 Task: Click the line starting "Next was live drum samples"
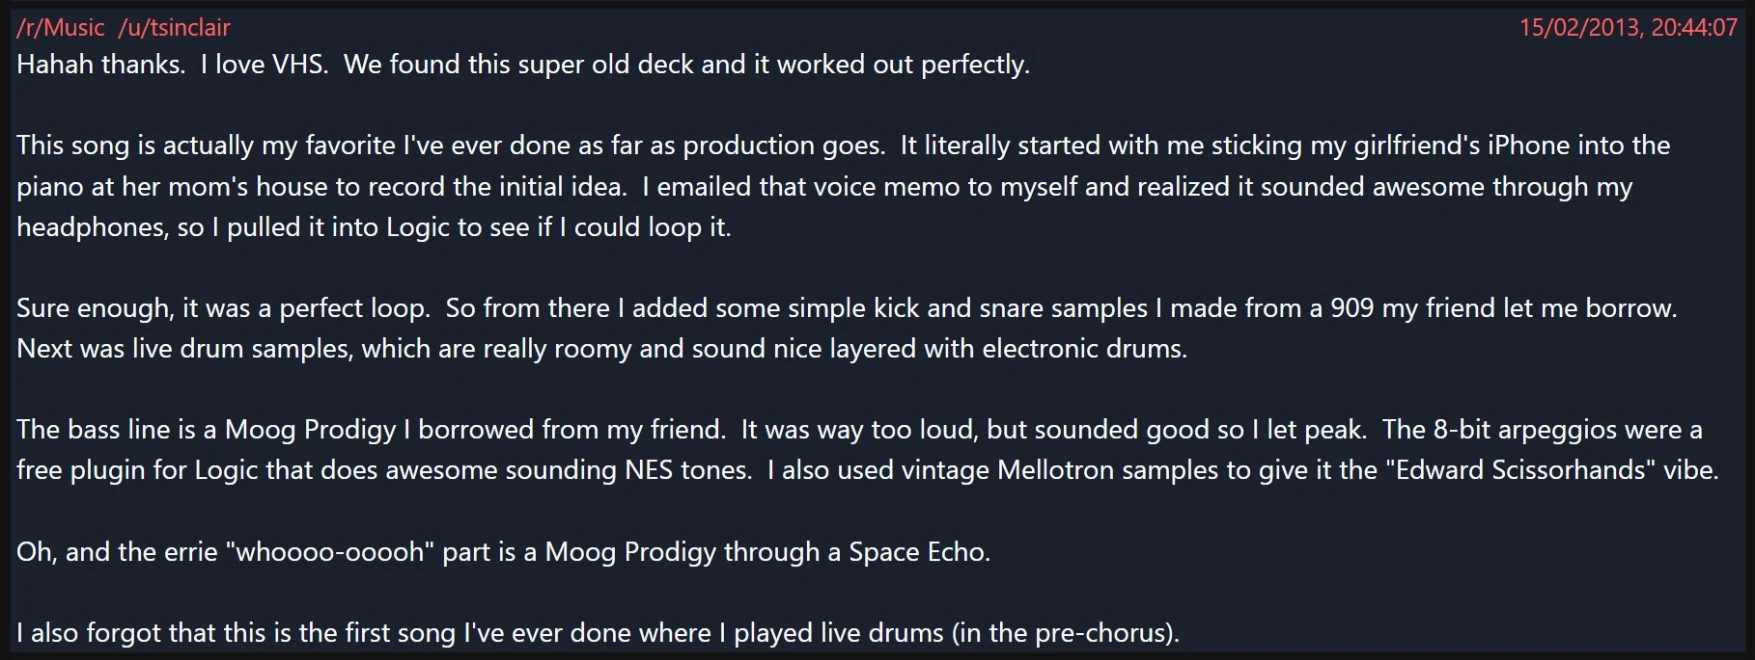(600, 349)
